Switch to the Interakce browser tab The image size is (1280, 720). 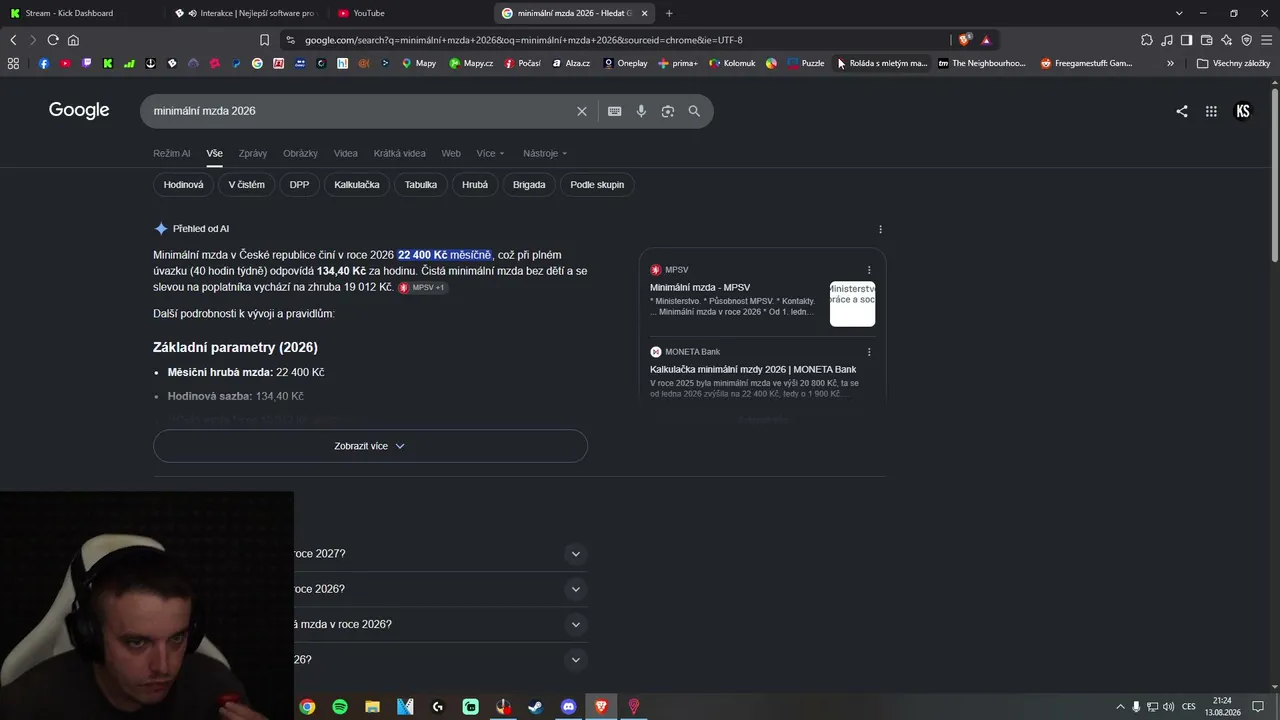pyautogui.click(x=245, y=13)
